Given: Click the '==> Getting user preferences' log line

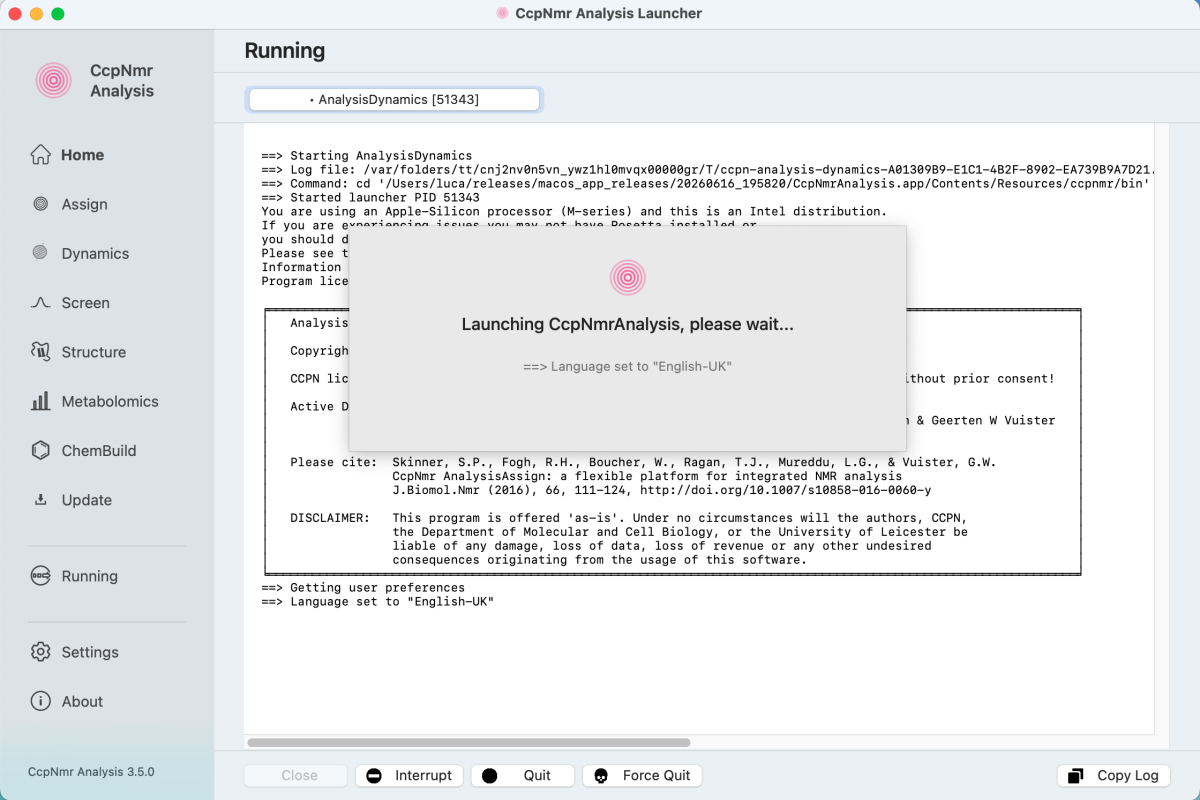Looking at the screenshot, I should point(363,588).
